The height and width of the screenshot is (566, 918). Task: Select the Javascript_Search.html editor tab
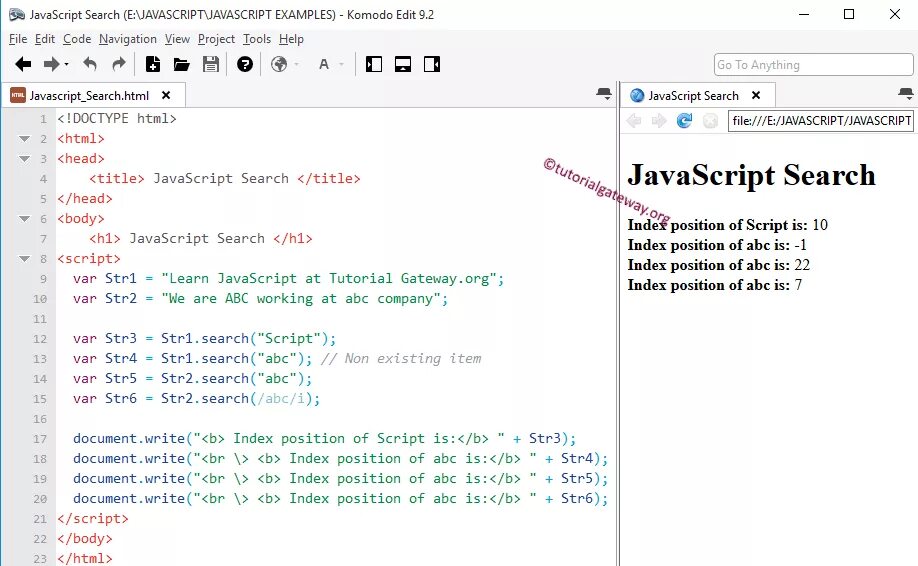[x=89, y=95]
